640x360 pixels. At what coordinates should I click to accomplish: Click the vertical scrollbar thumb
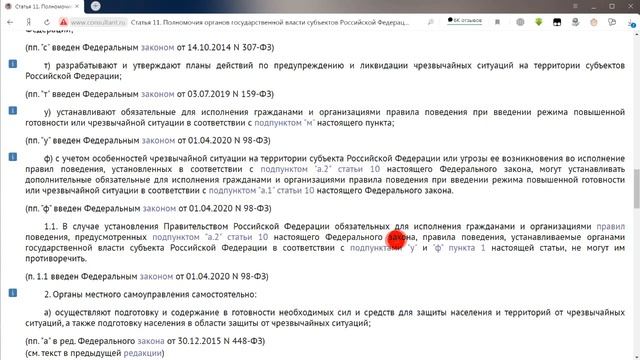[636, 189]
